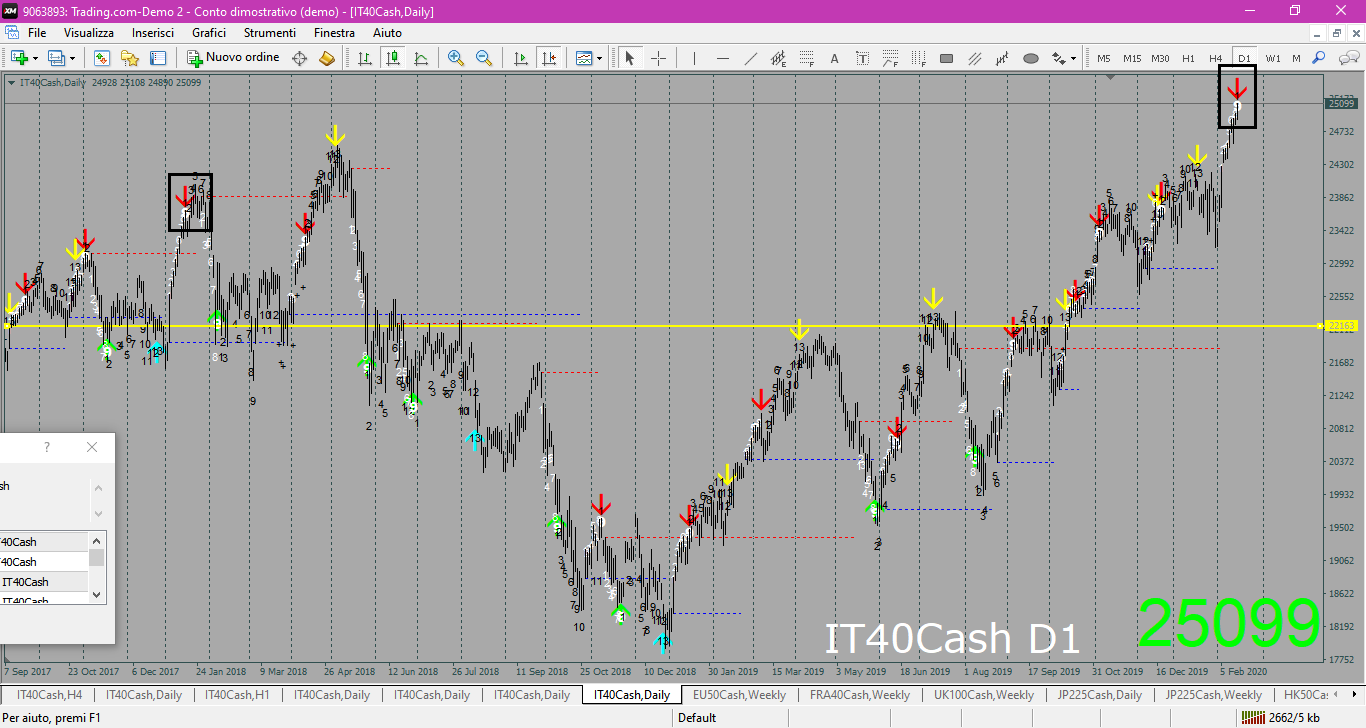The width and height of the screenshot is (1366, 728).
Task: Open the chart profiles icon
Action: tap(56, 58)
